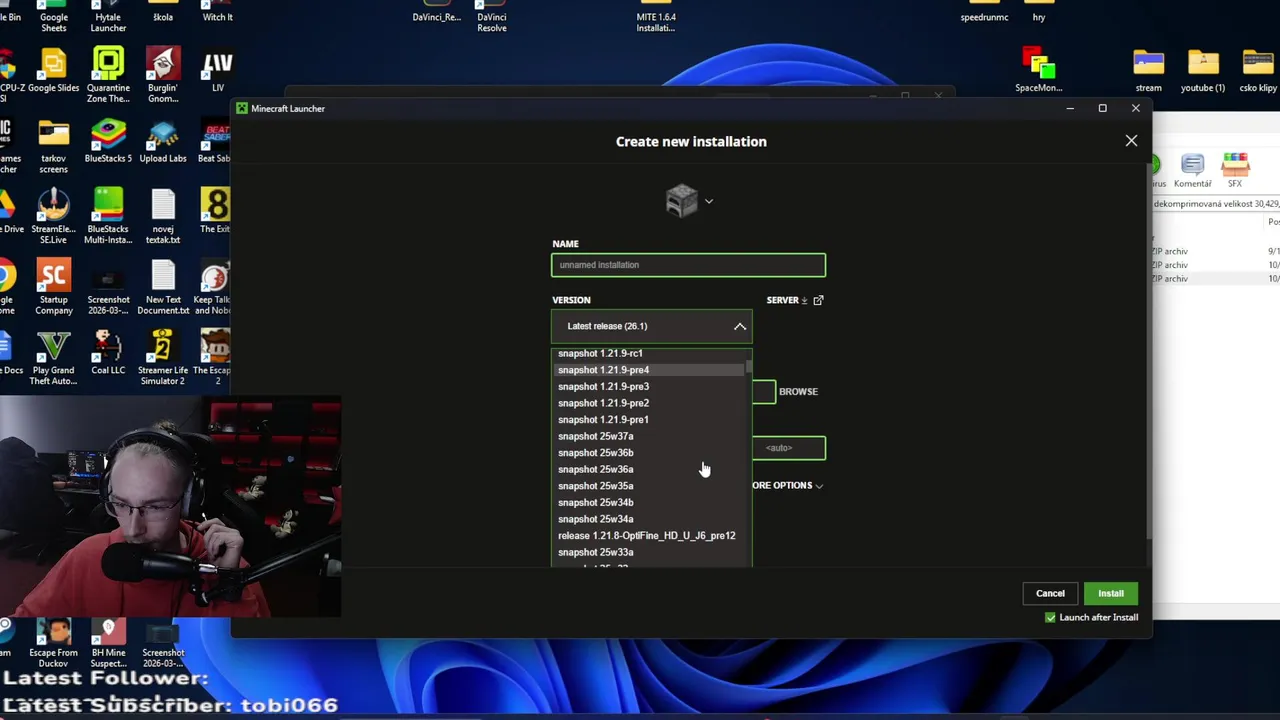The height and width of the screenshot is (720, 1280).
Task: Click the auto resolution field
Action: pos(789,448)
